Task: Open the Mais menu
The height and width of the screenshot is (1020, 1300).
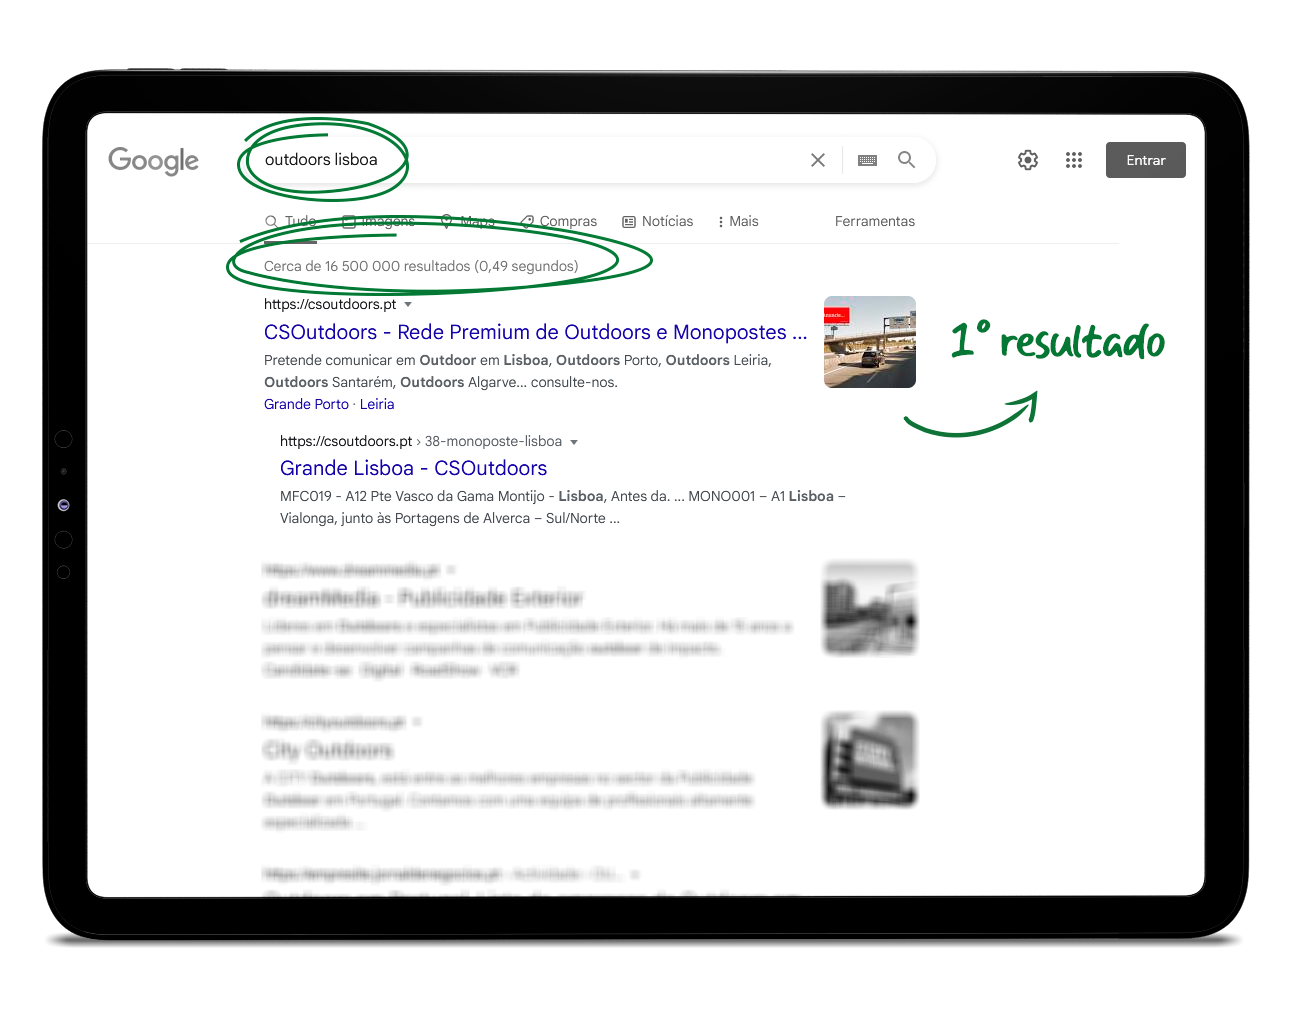Action: pos(738,221)
